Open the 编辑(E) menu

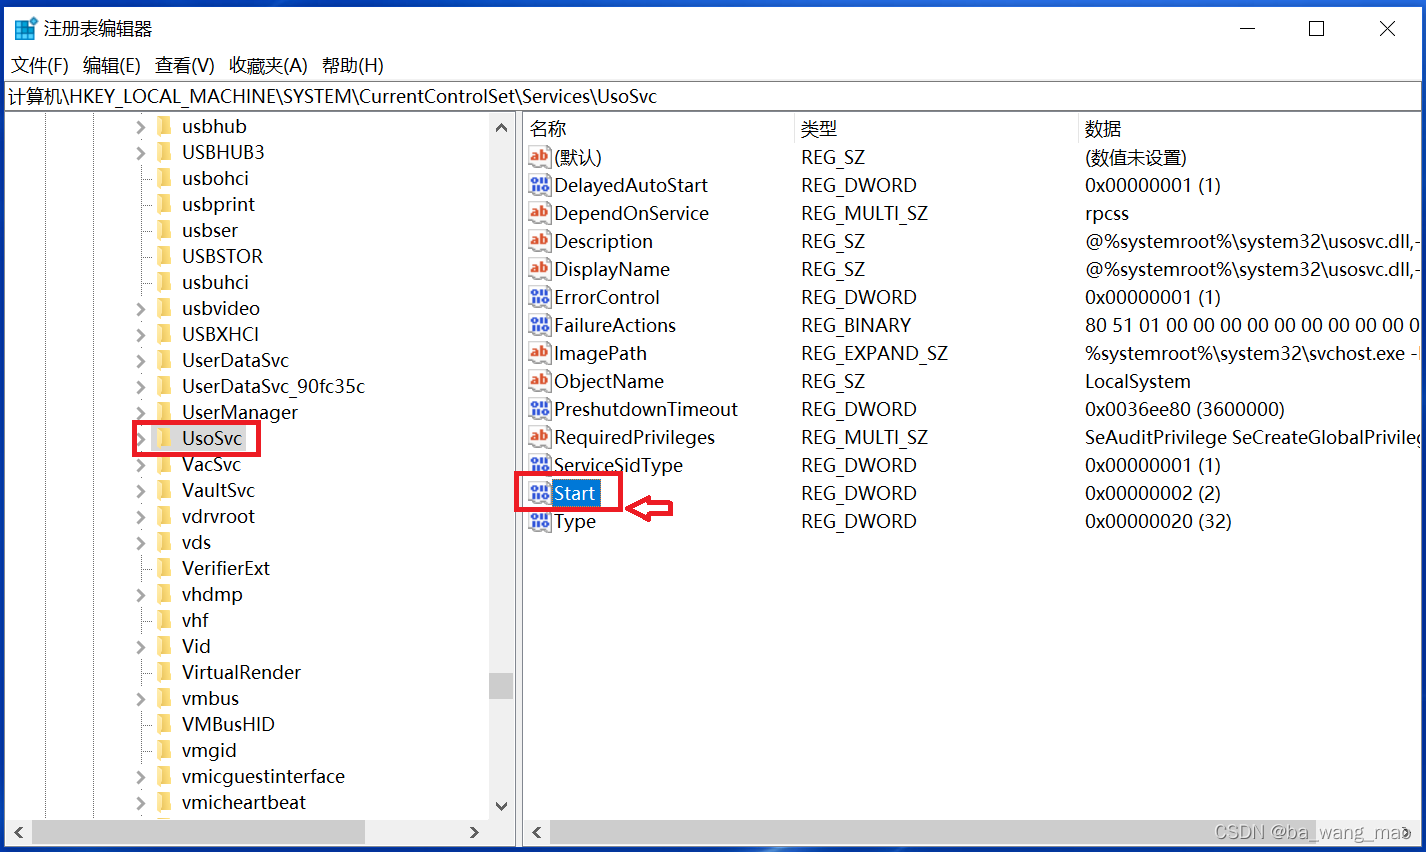point(112,65)
